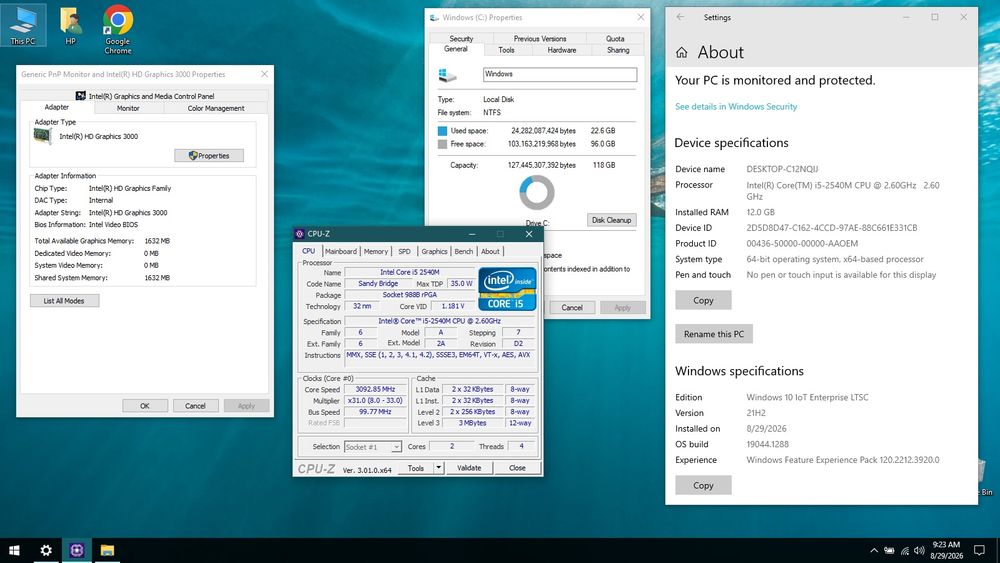
Task: Click Copy under Windows specifications
Action: [703, 485]
